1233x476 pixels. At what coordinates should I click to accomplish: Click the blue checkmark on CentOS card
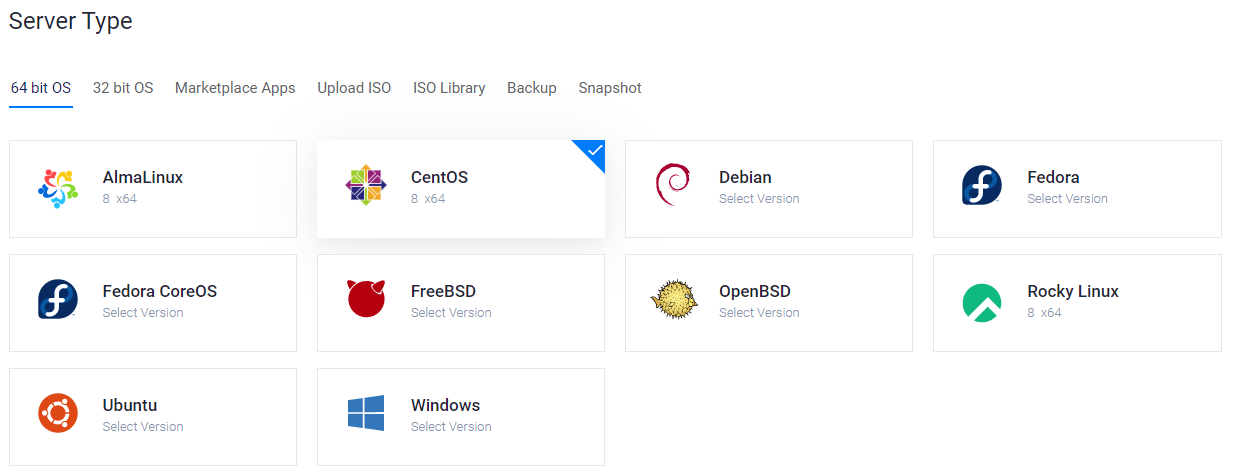595,151
